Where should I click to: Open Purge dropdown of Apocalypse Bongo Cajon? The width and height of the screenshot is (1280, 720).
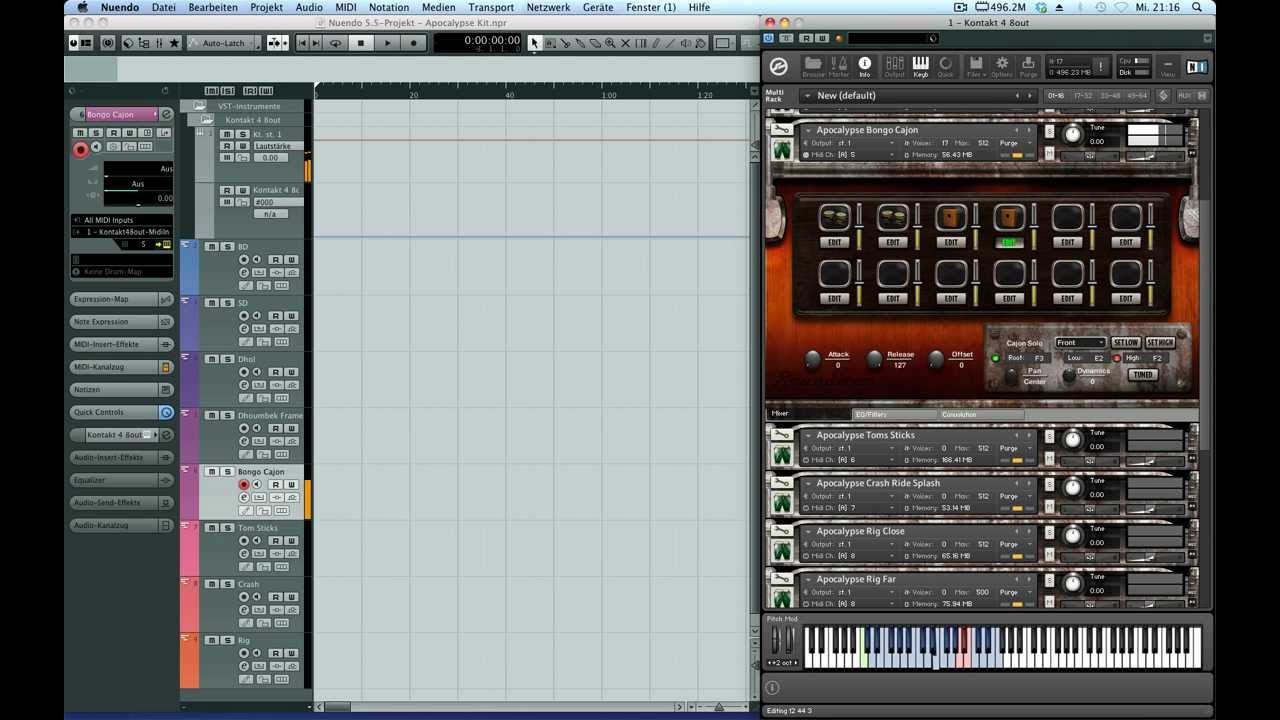click(x=1016, y=143)
